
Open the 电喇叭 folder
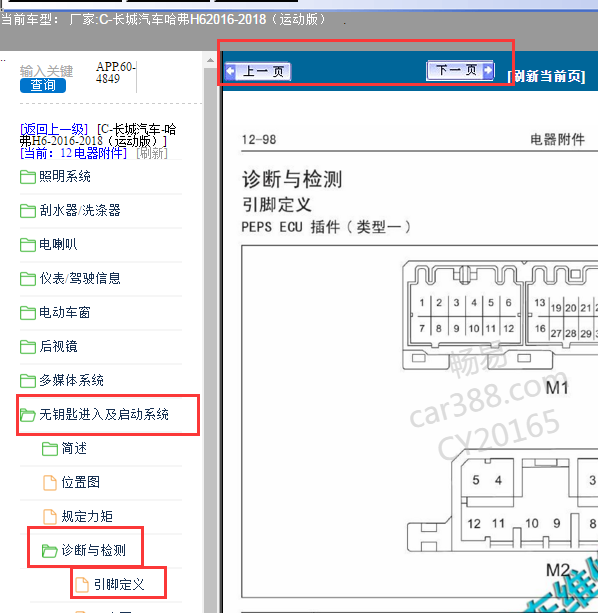click(58, 245)
